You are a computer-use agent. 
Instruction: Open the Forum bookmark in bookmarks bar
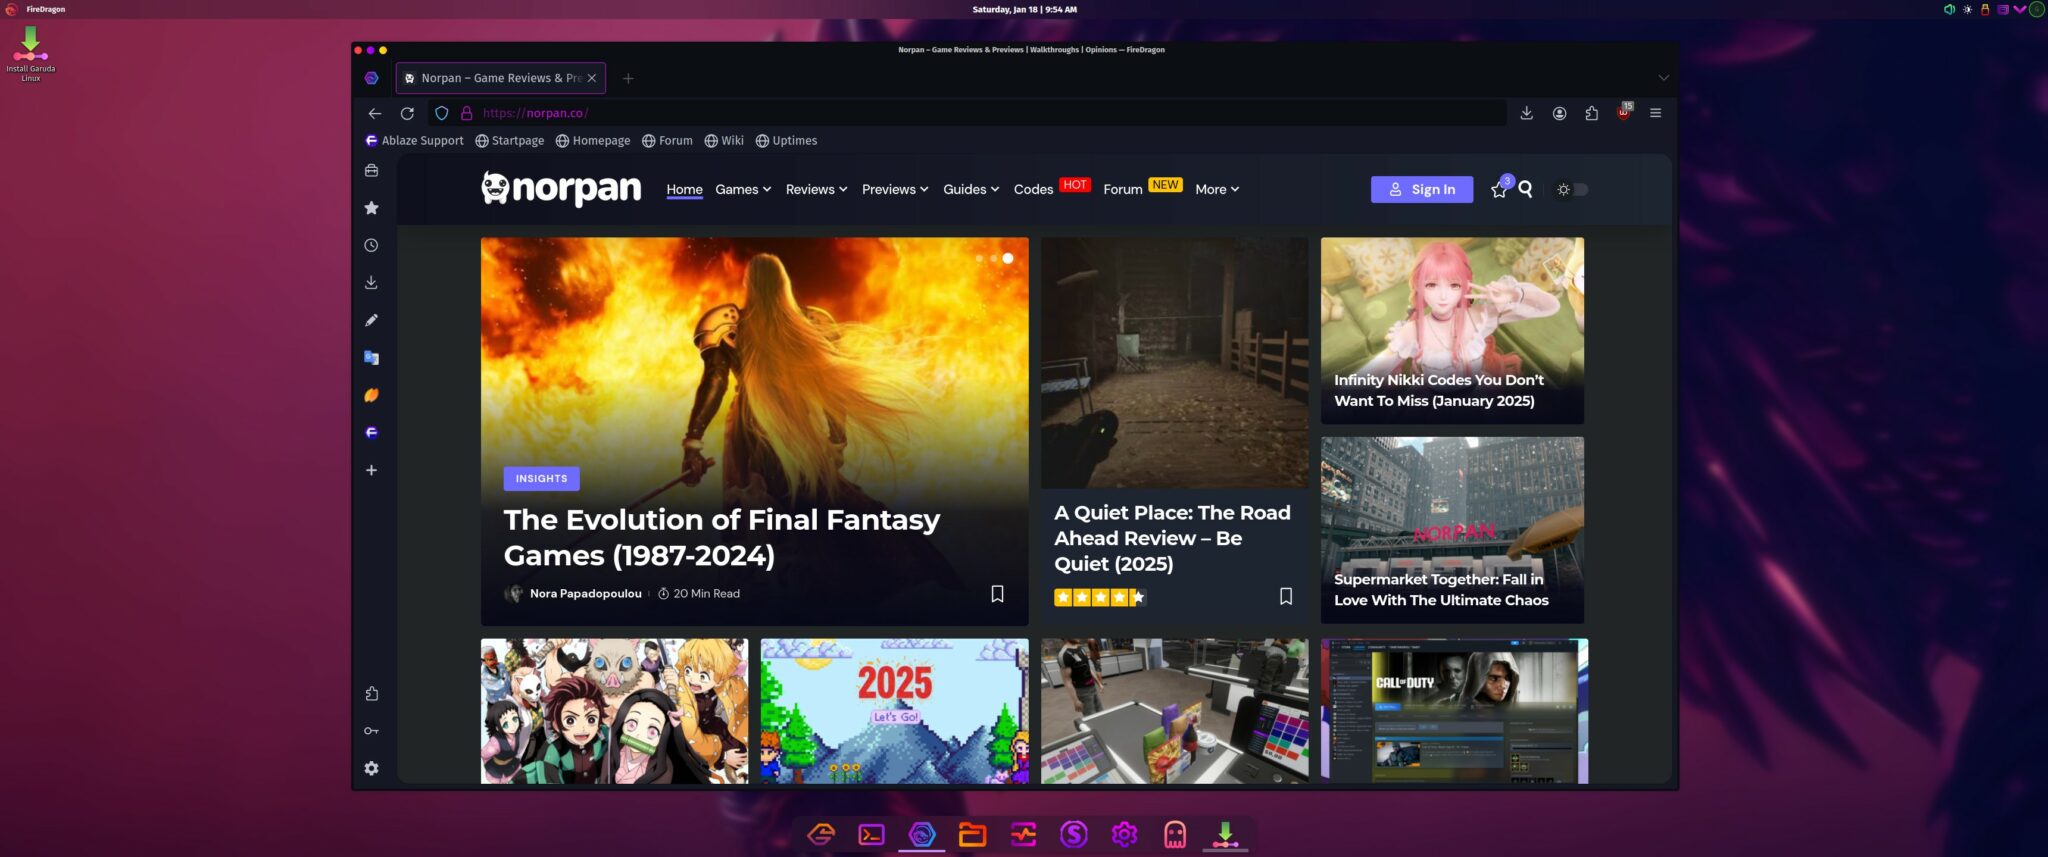tap(667, 141)
